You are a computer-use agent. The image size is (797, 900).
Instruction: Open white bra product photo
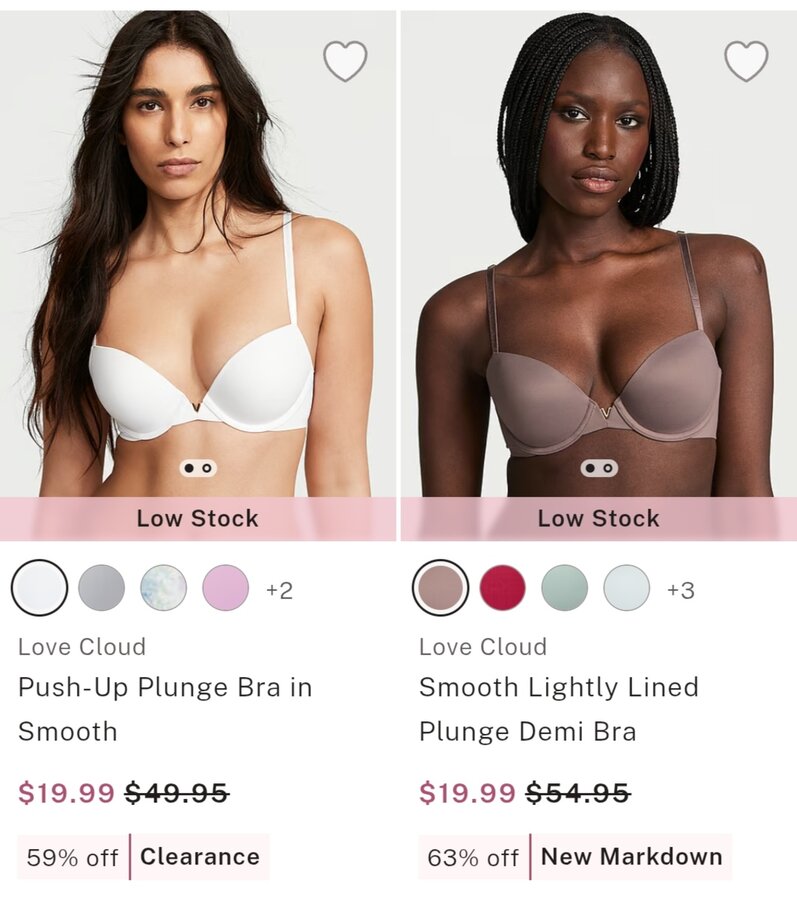click(x=198, y=254)
